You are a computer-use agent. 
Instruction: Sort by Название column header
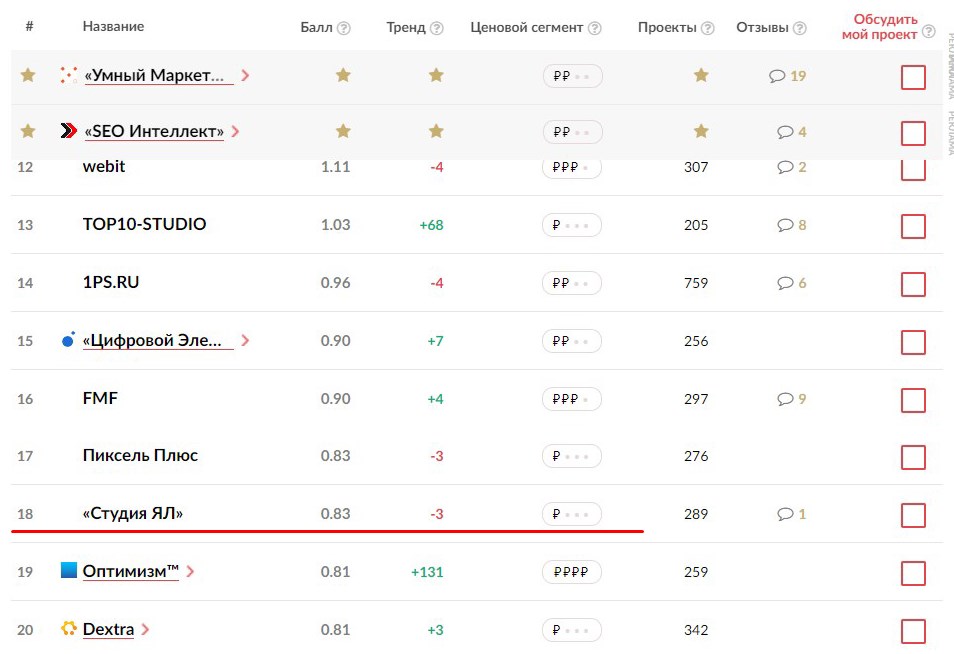point(113,26)
